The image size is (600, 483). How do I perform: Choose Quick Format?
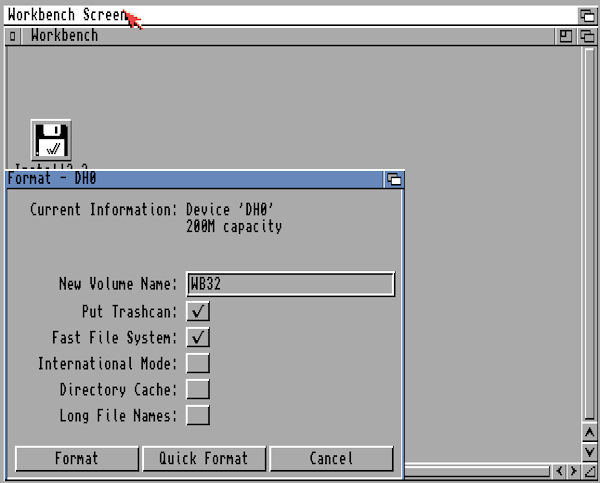203,459
